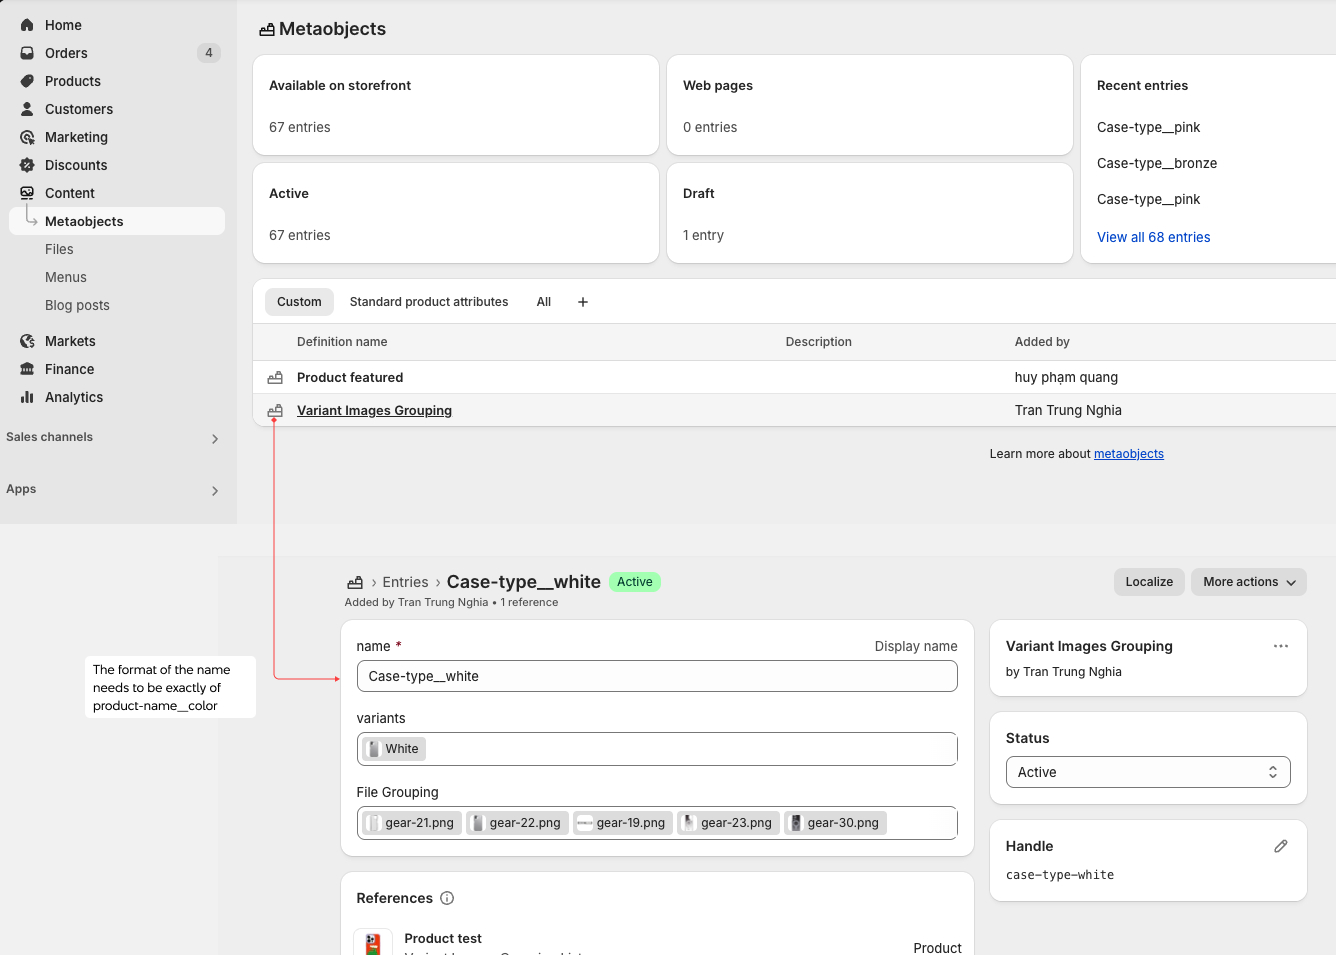This screenshot has width=1336, height=955.
Task: Click the References info icon
Action: (447, 898)
